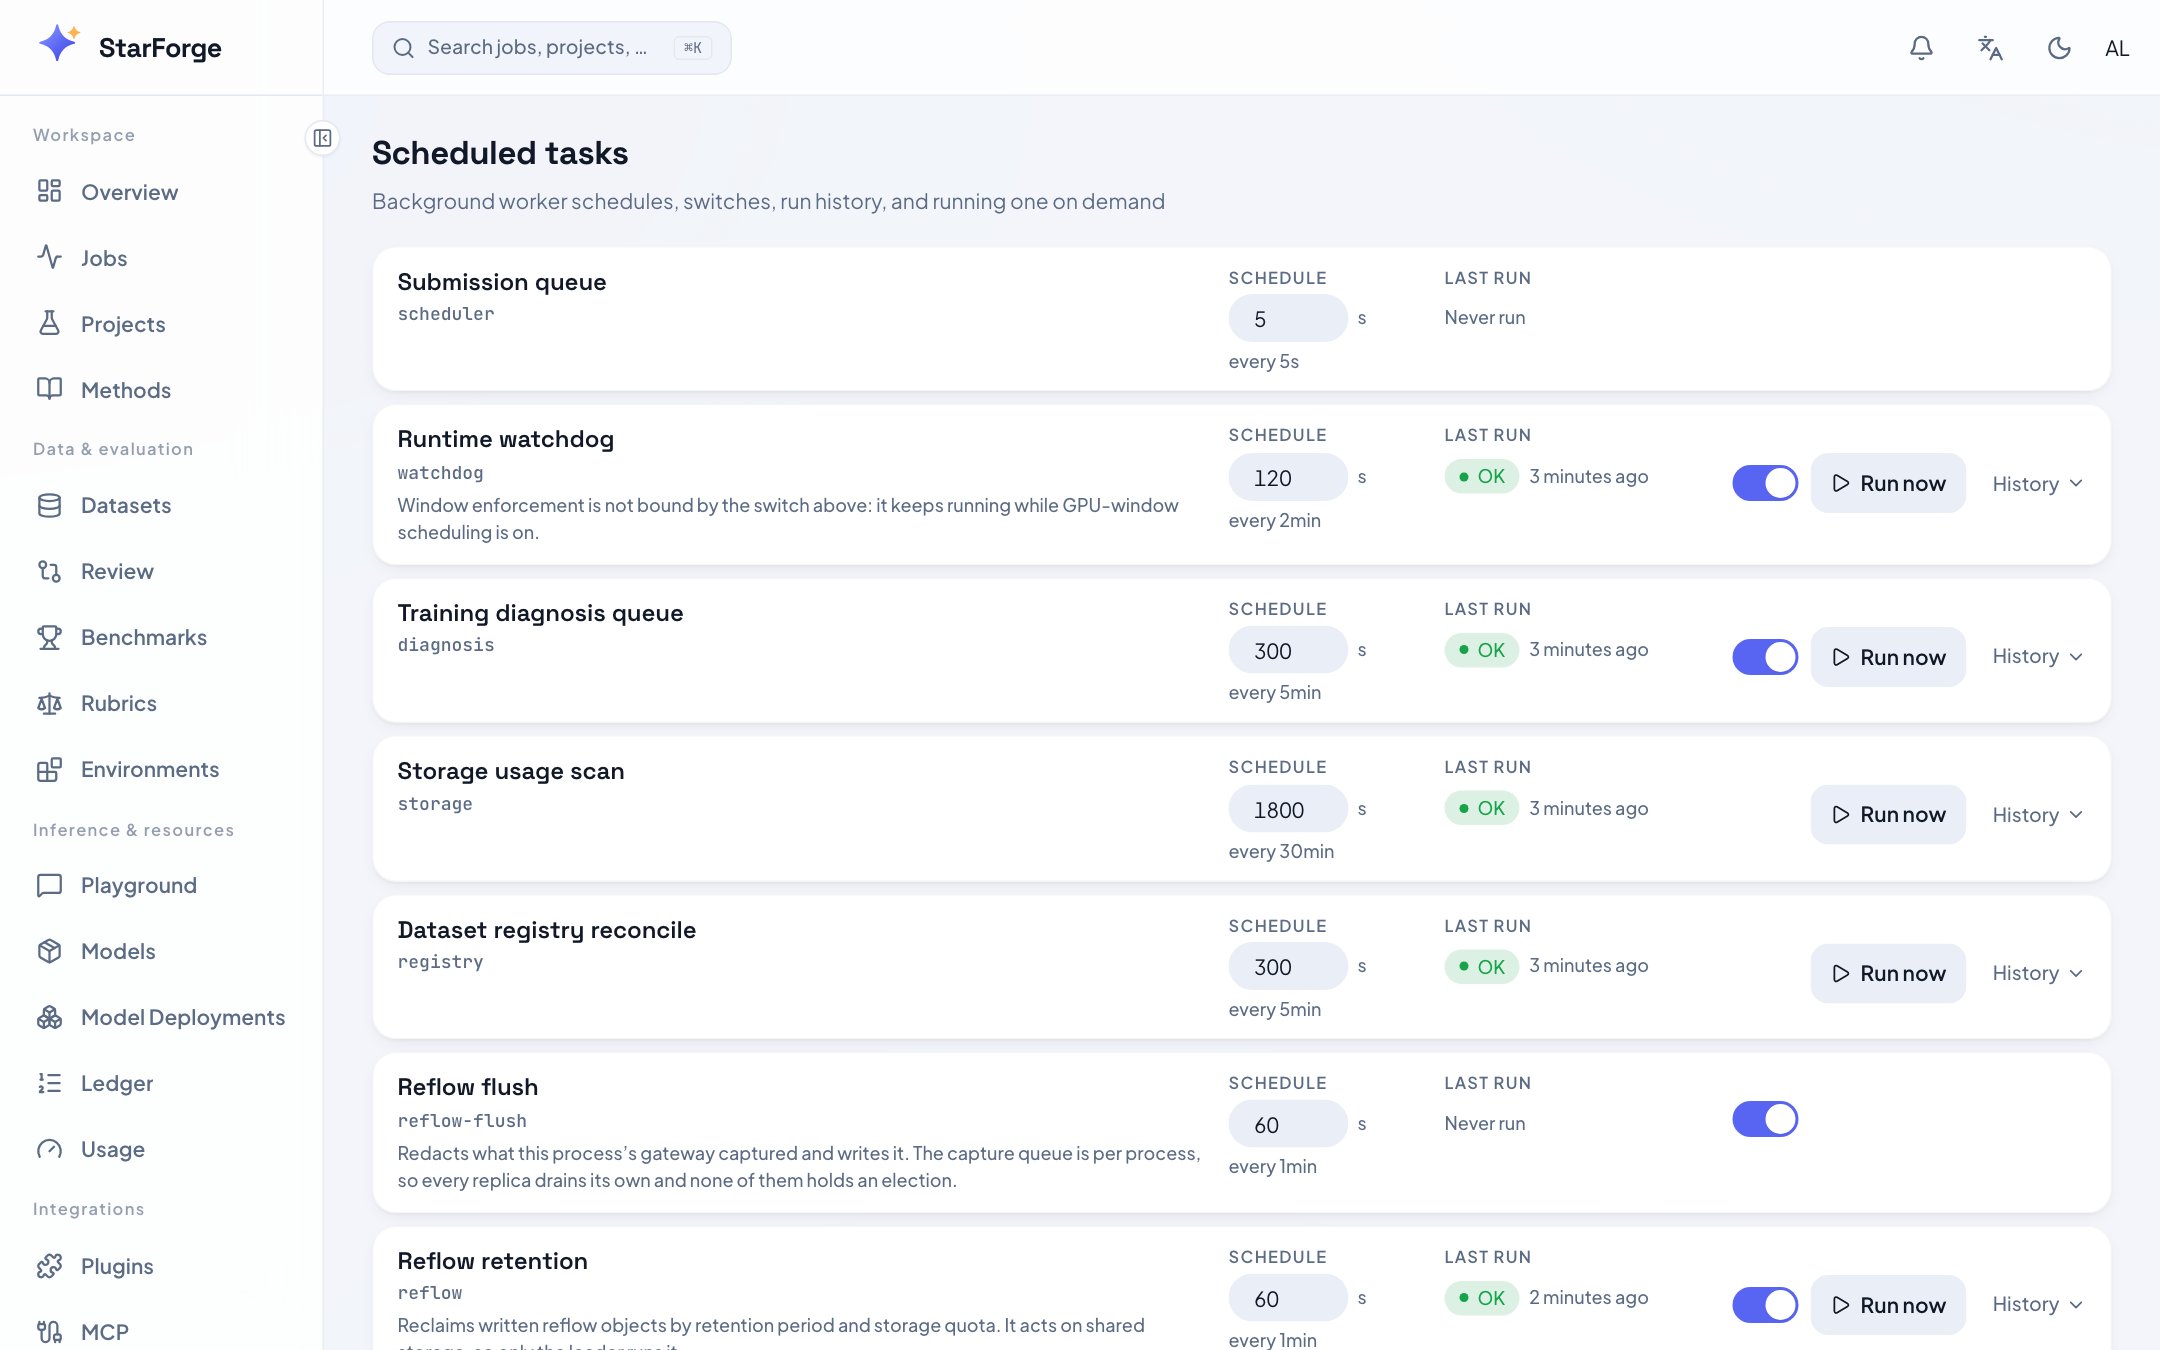Open the language translation icon
This screenshot has width=2160, height=1350.
pyautogui.click(x=1990, y=48)
